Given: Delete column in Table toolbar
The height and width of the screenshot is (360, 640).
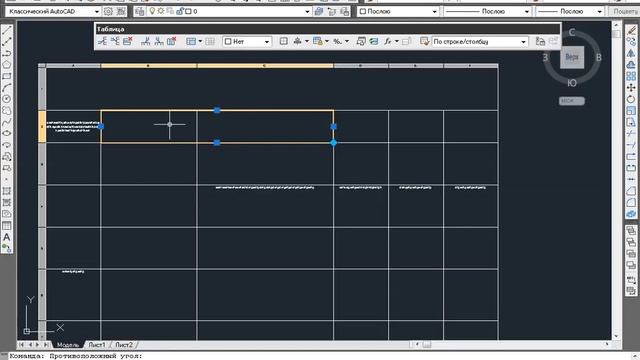Looking at the screenshot, I should 171,41.
